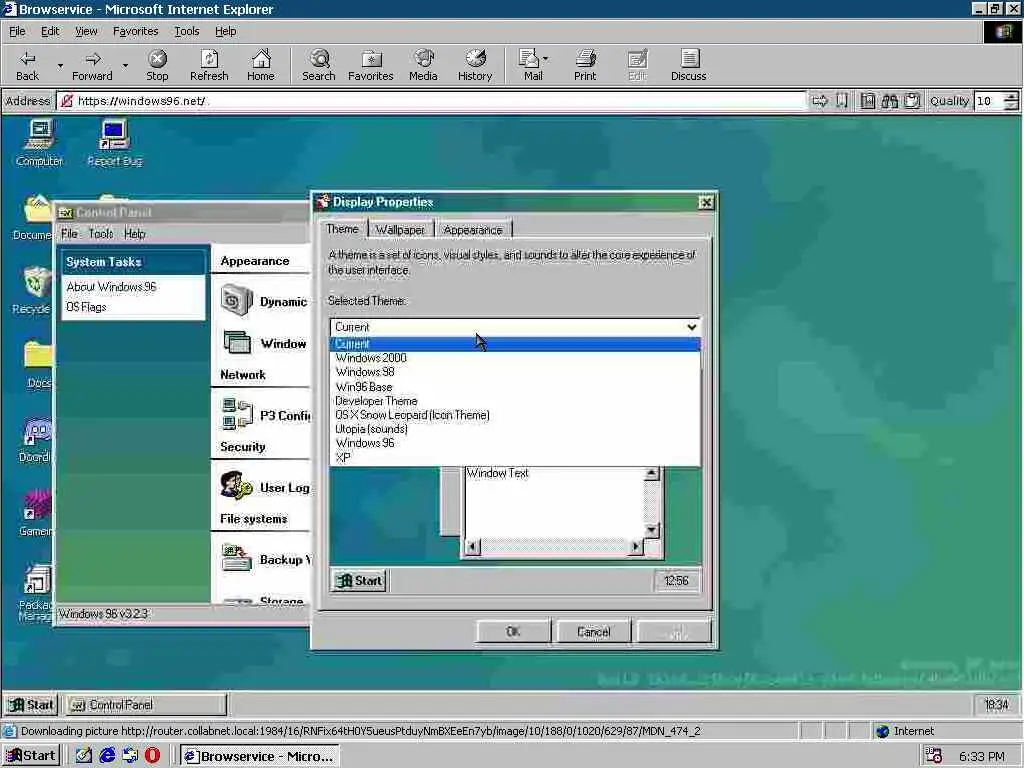Choose Windows 98 from theme list
1024x768 pixels.
tap(515, 372)
